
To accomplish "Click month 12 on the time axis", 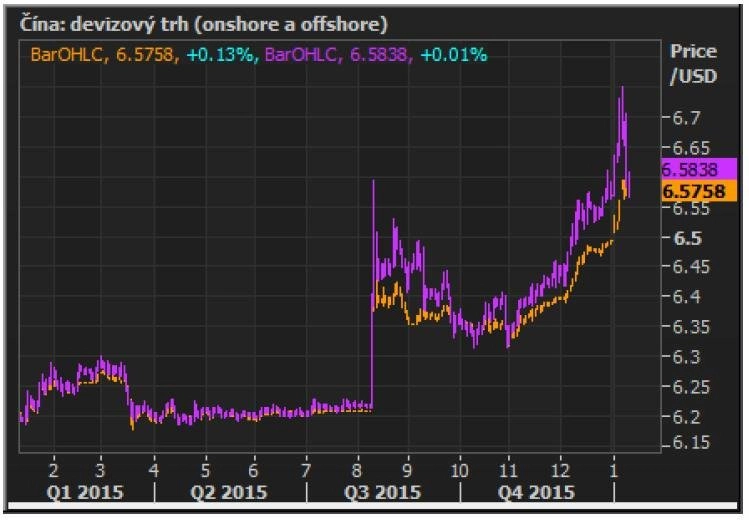I will point(560,470).
